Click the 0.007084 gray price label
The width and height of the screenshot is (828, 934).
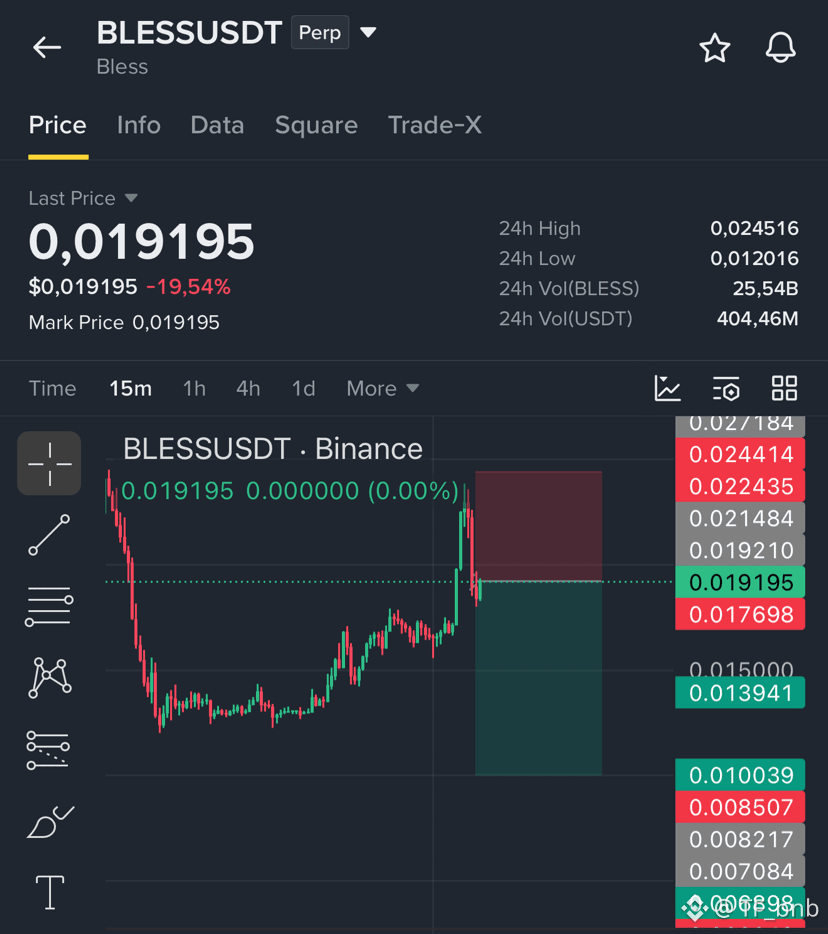[x=740, y=871]
